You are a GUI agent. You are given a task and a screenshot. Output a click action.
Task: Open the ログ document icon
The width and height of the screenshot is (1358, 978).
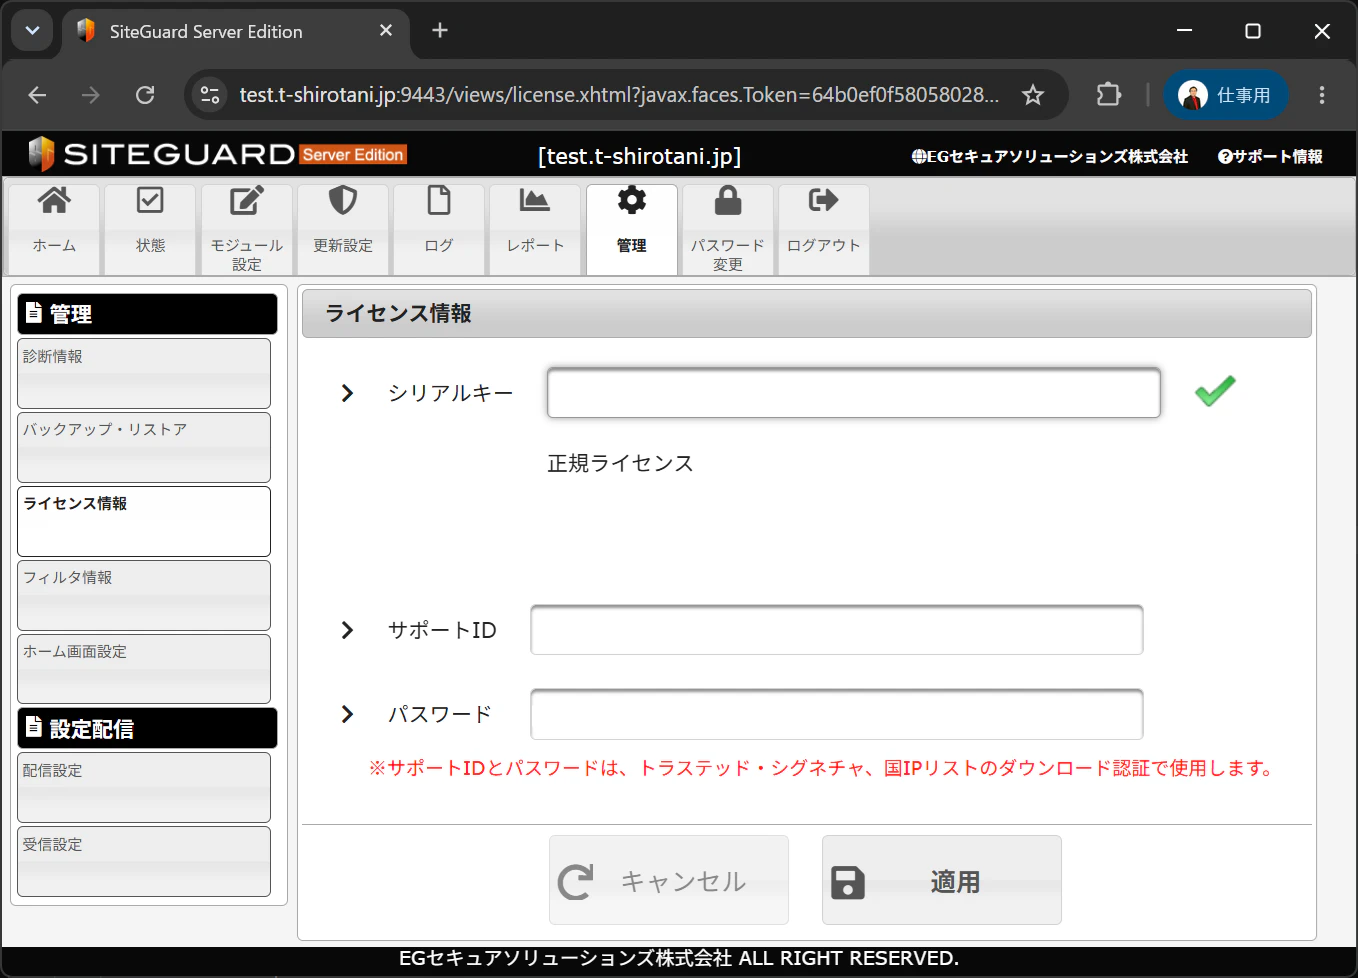point(439,201)
